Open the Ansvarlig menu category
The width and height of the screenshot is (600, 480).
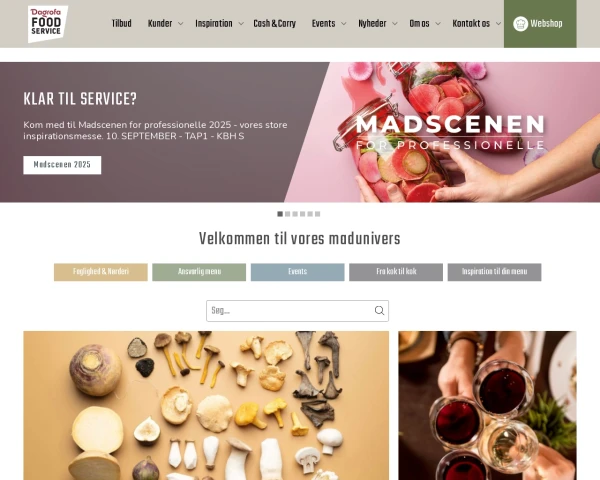199,272
